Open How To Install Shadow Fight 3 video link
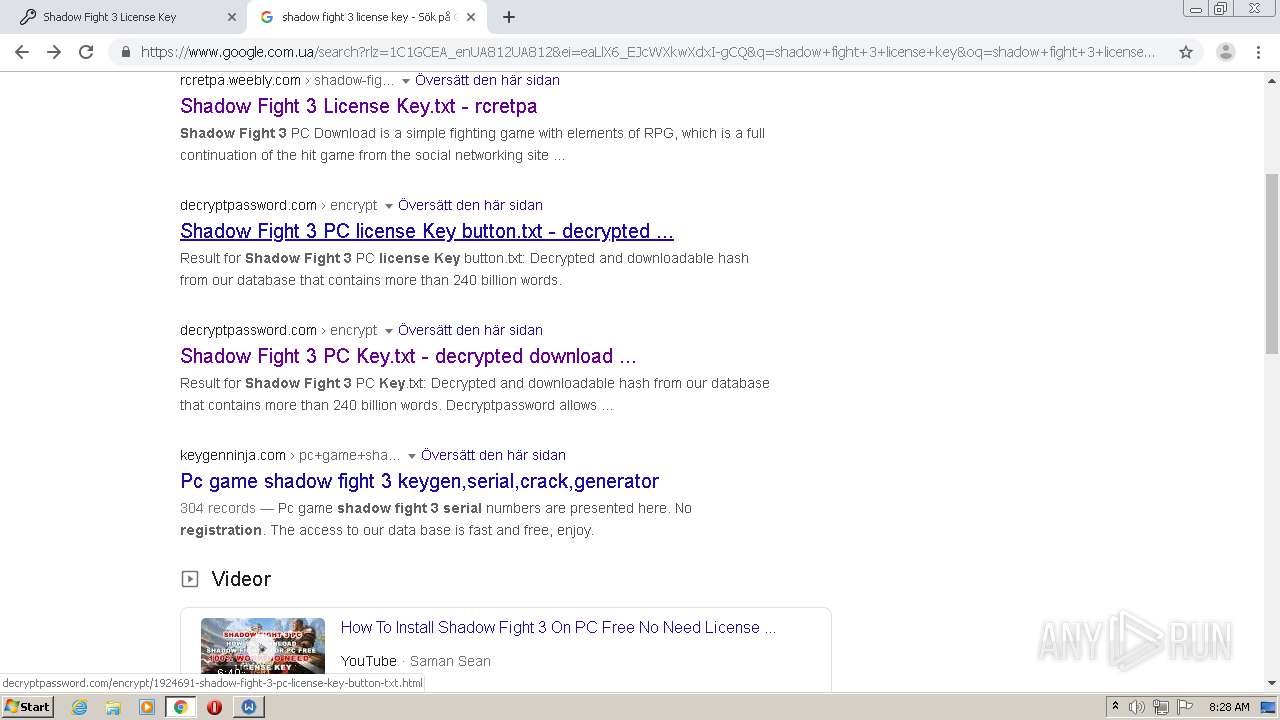Viewport: 1280px width, 720px height. [x=558, y=627]
